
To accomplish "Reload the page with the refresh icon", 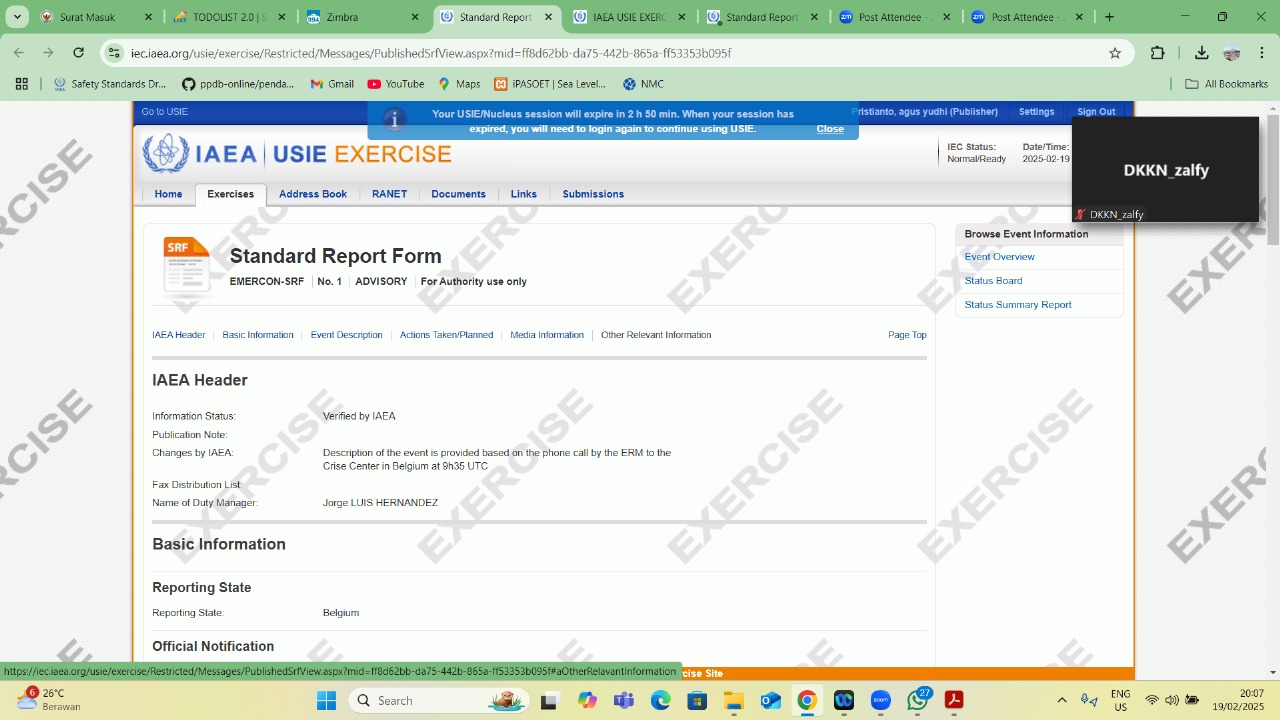I will pos(79,53).
